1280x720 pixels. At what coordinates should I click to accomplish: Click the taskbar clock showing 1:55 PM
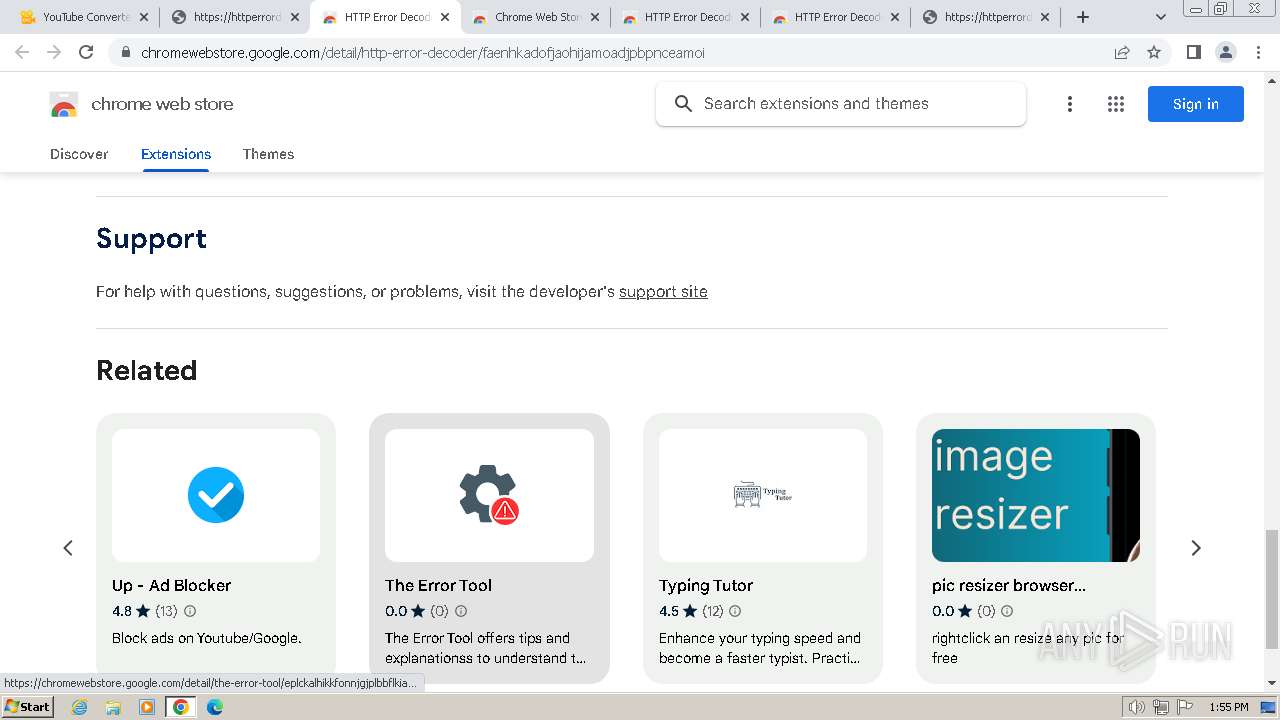[1229, 707]
